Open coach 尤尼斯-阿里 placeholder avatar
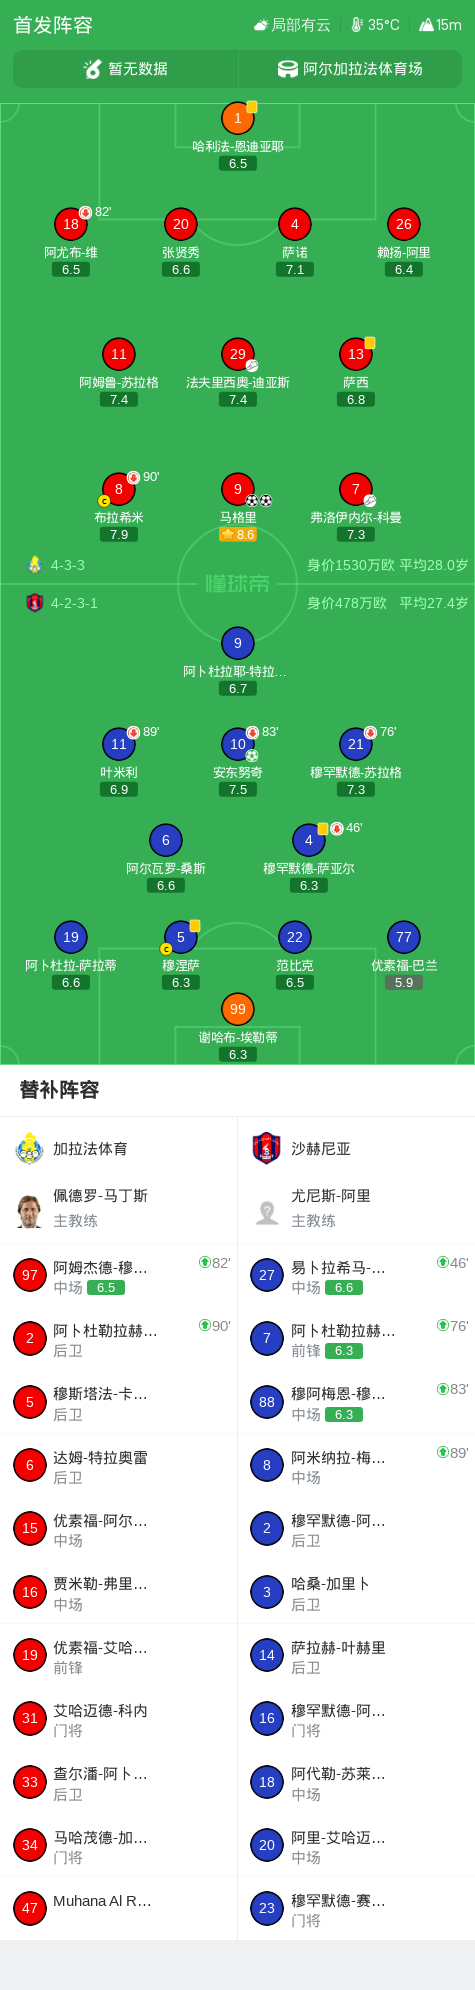 266,1211
